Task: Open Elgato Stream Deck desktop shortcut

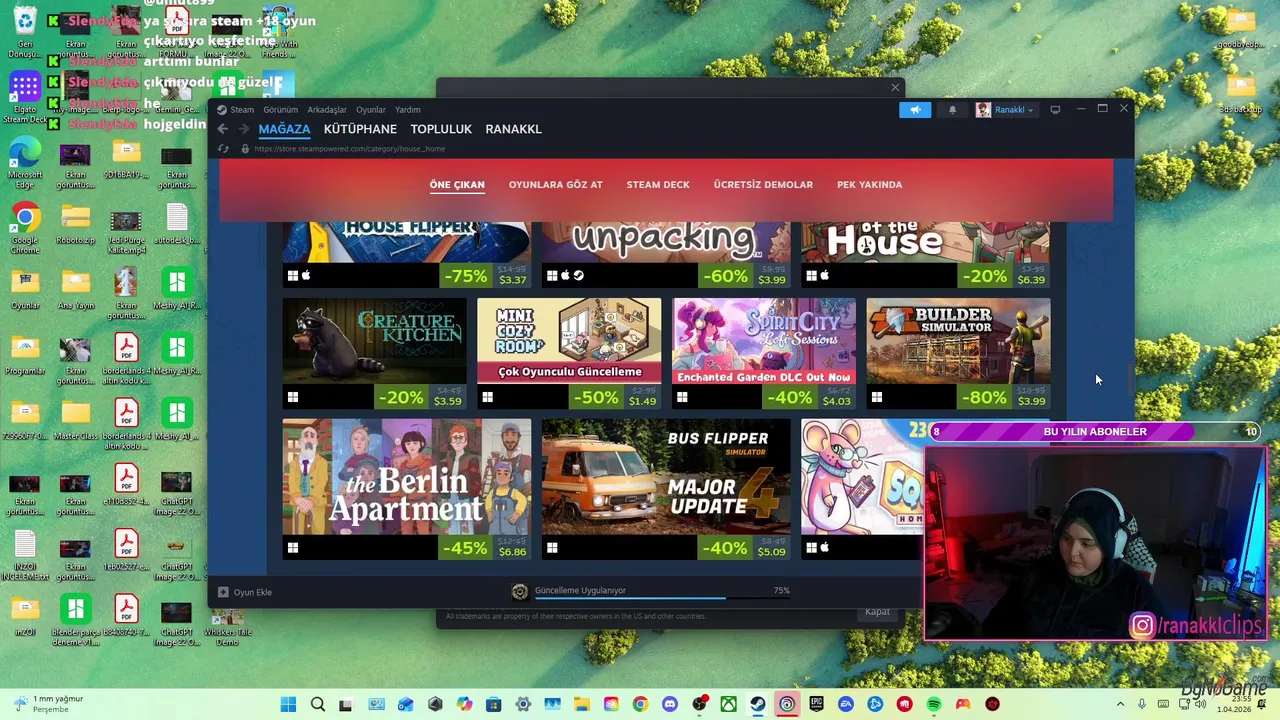Action: click(25, 98)
